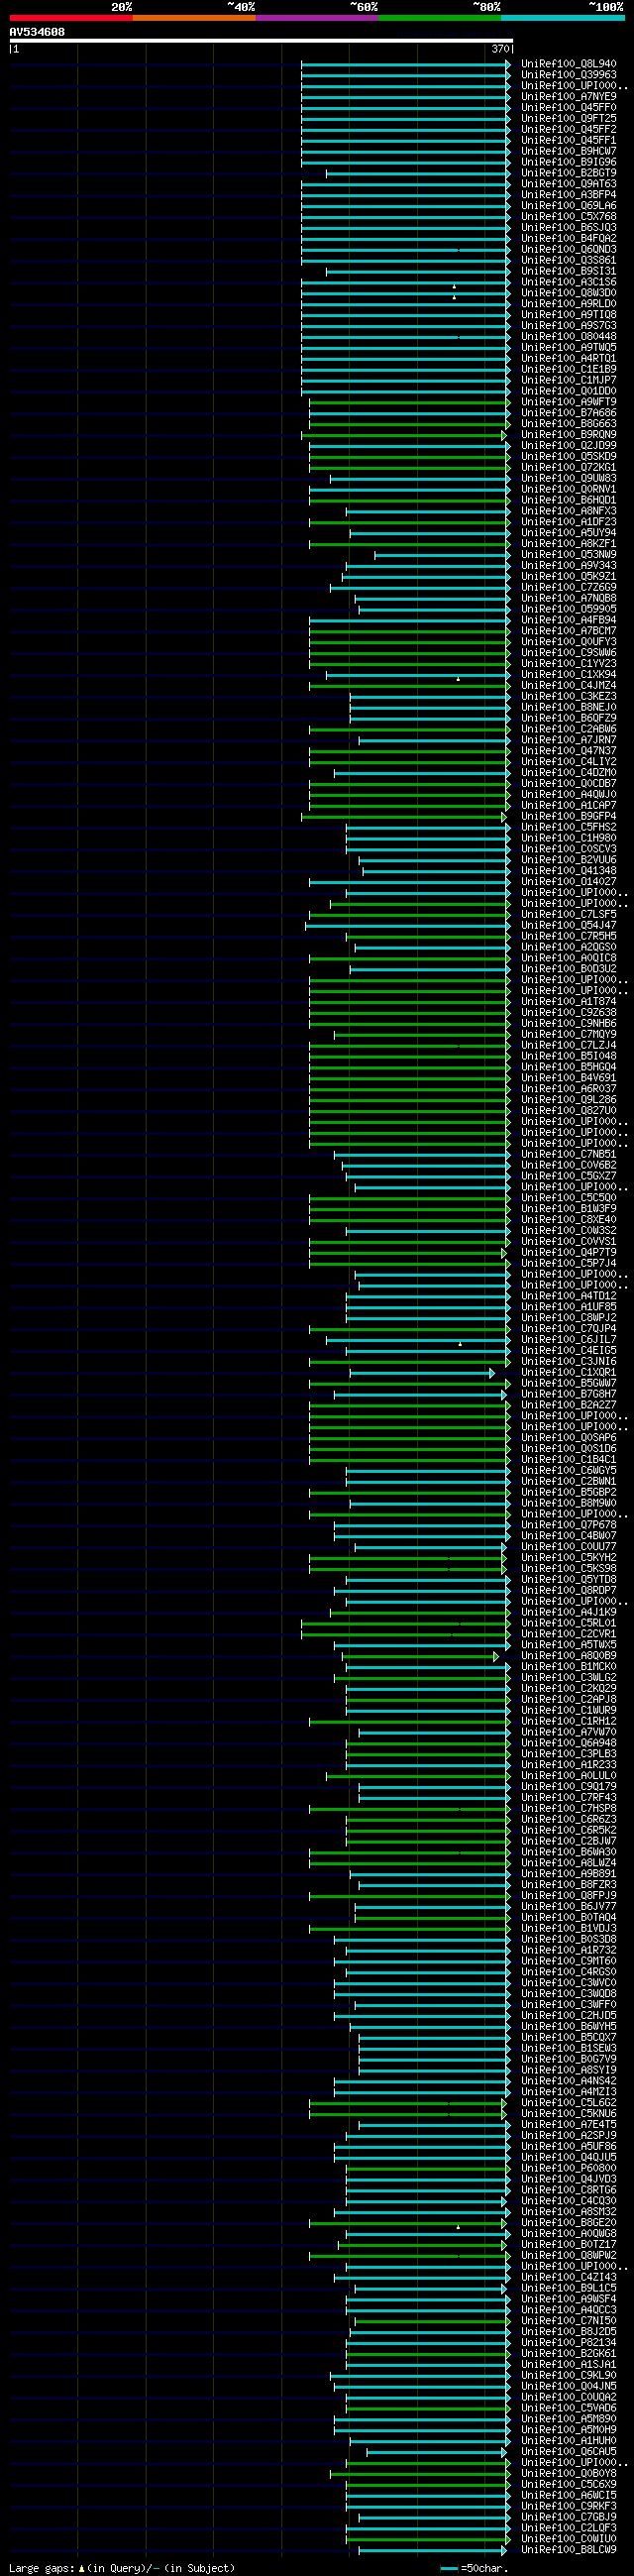Click the cyan alignment bar for UniRef100_Q8L940
The height and width of the screenshot is (2576, 634).
coord(406,64)
